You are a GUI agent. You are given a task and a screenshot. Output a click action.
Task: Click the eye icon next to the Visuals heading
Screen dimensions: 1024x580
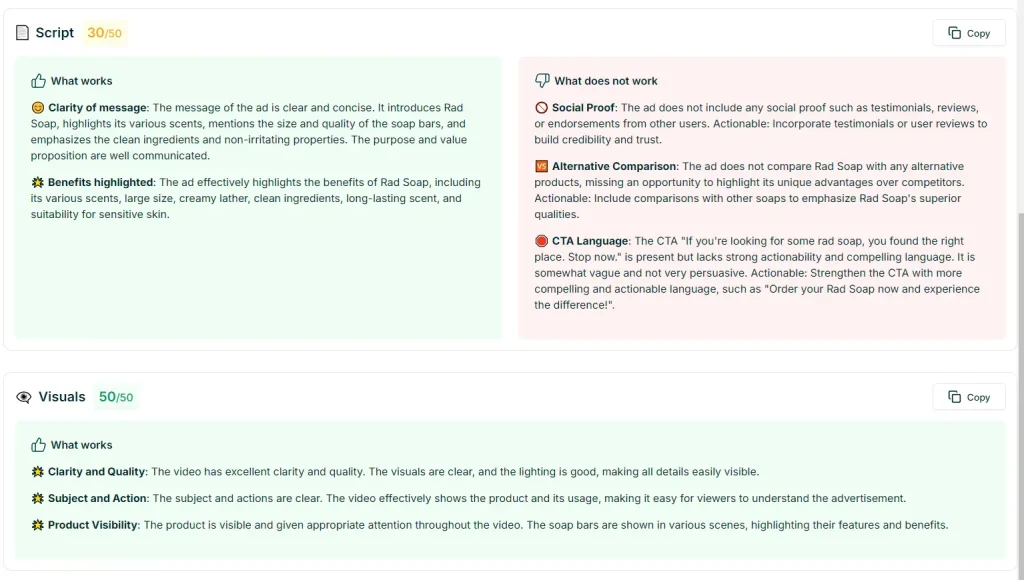[24, 396]
